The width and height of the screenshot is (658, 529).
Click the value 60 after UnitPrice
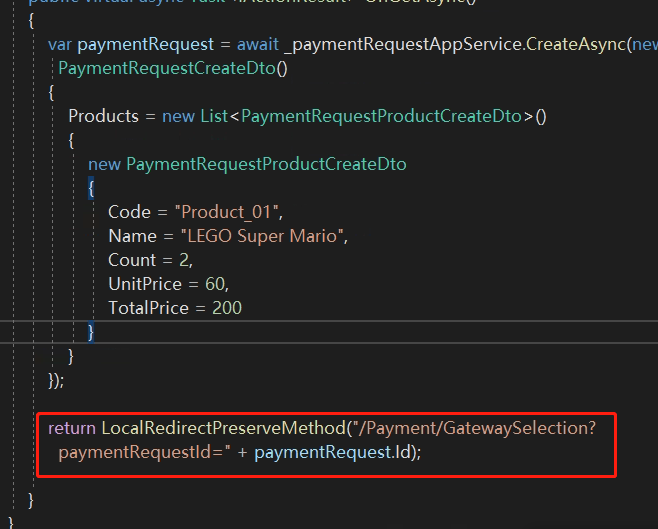coord(215,284)
